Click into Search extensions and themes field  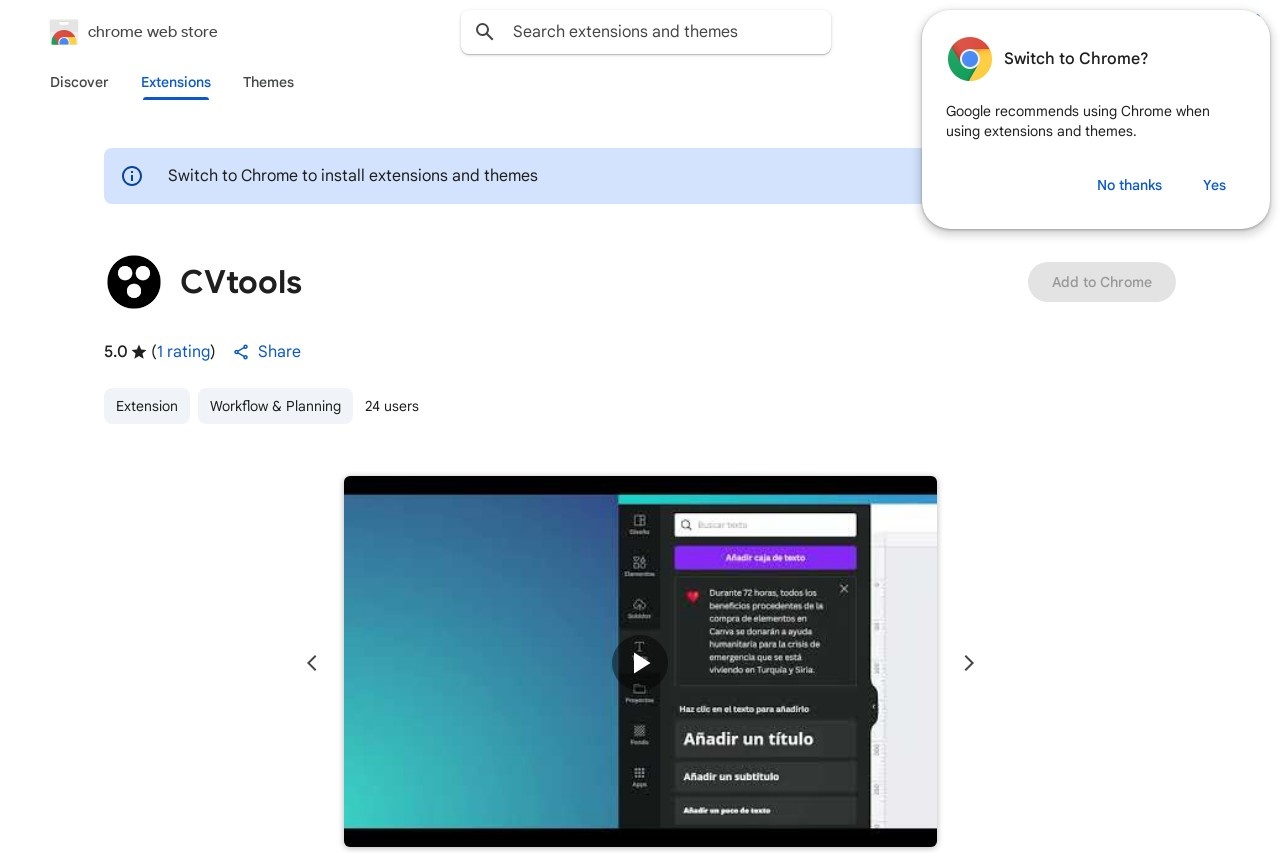tap(646, 32)
